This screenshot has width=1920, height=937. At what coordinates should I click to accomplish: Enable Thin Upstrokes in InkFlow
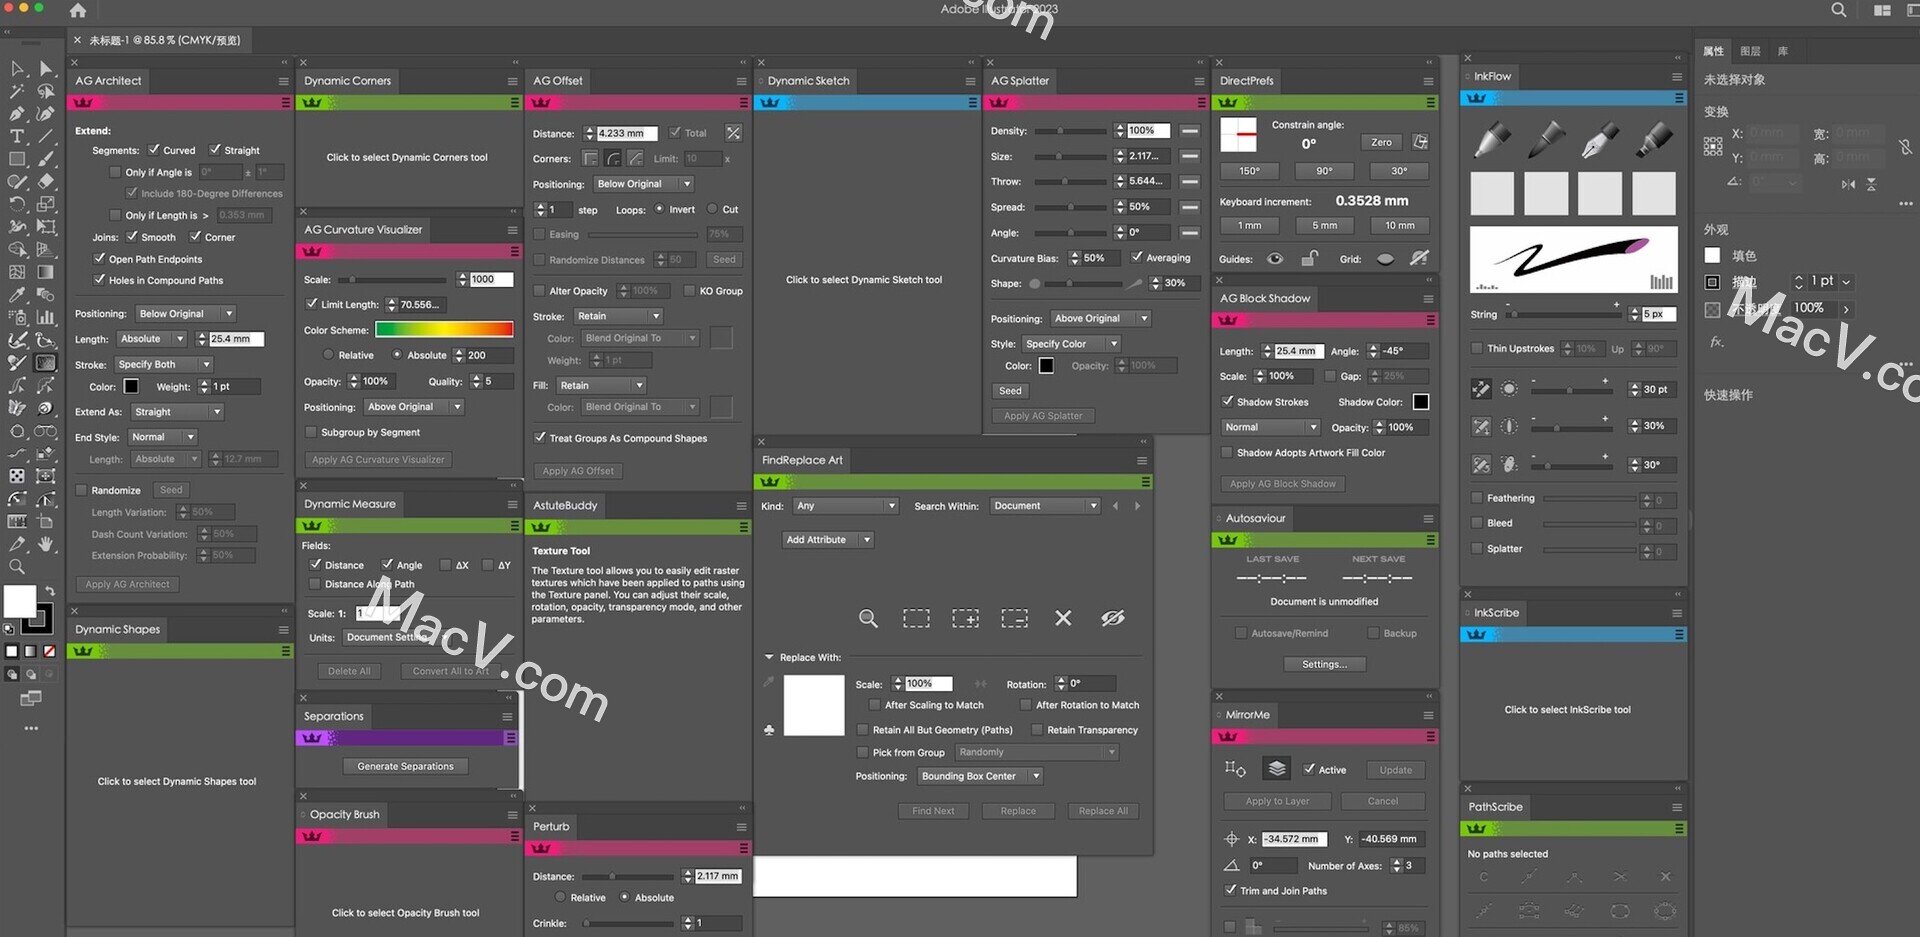click(x=1476, y=348)
